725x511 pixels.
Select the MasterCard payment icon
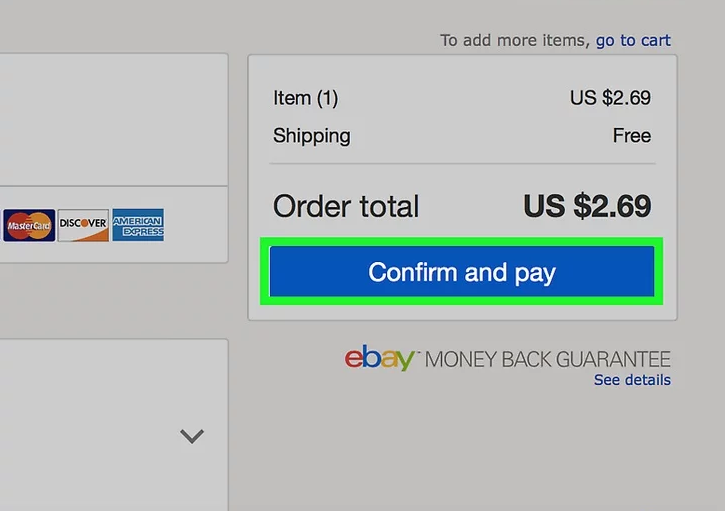click(29, 225)
